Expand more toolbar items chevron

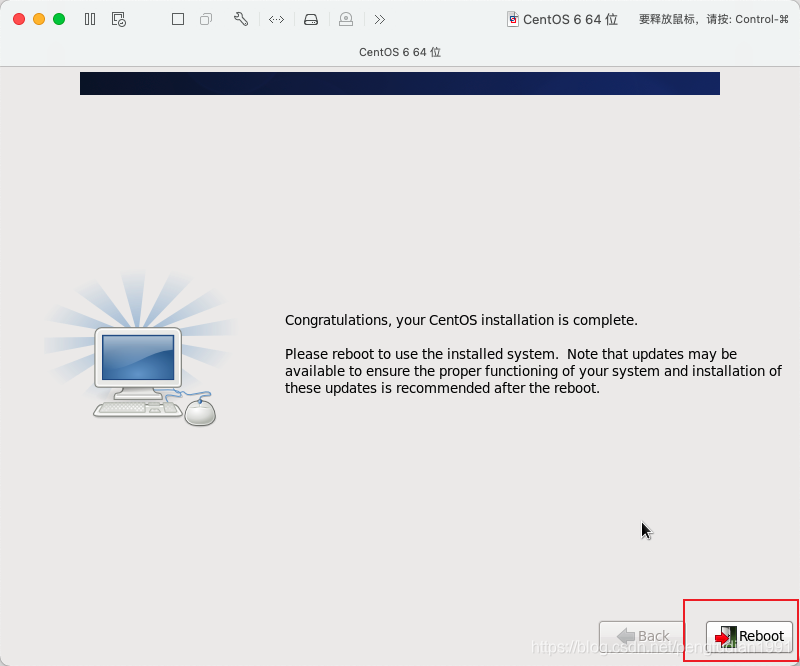coord(379,19)
